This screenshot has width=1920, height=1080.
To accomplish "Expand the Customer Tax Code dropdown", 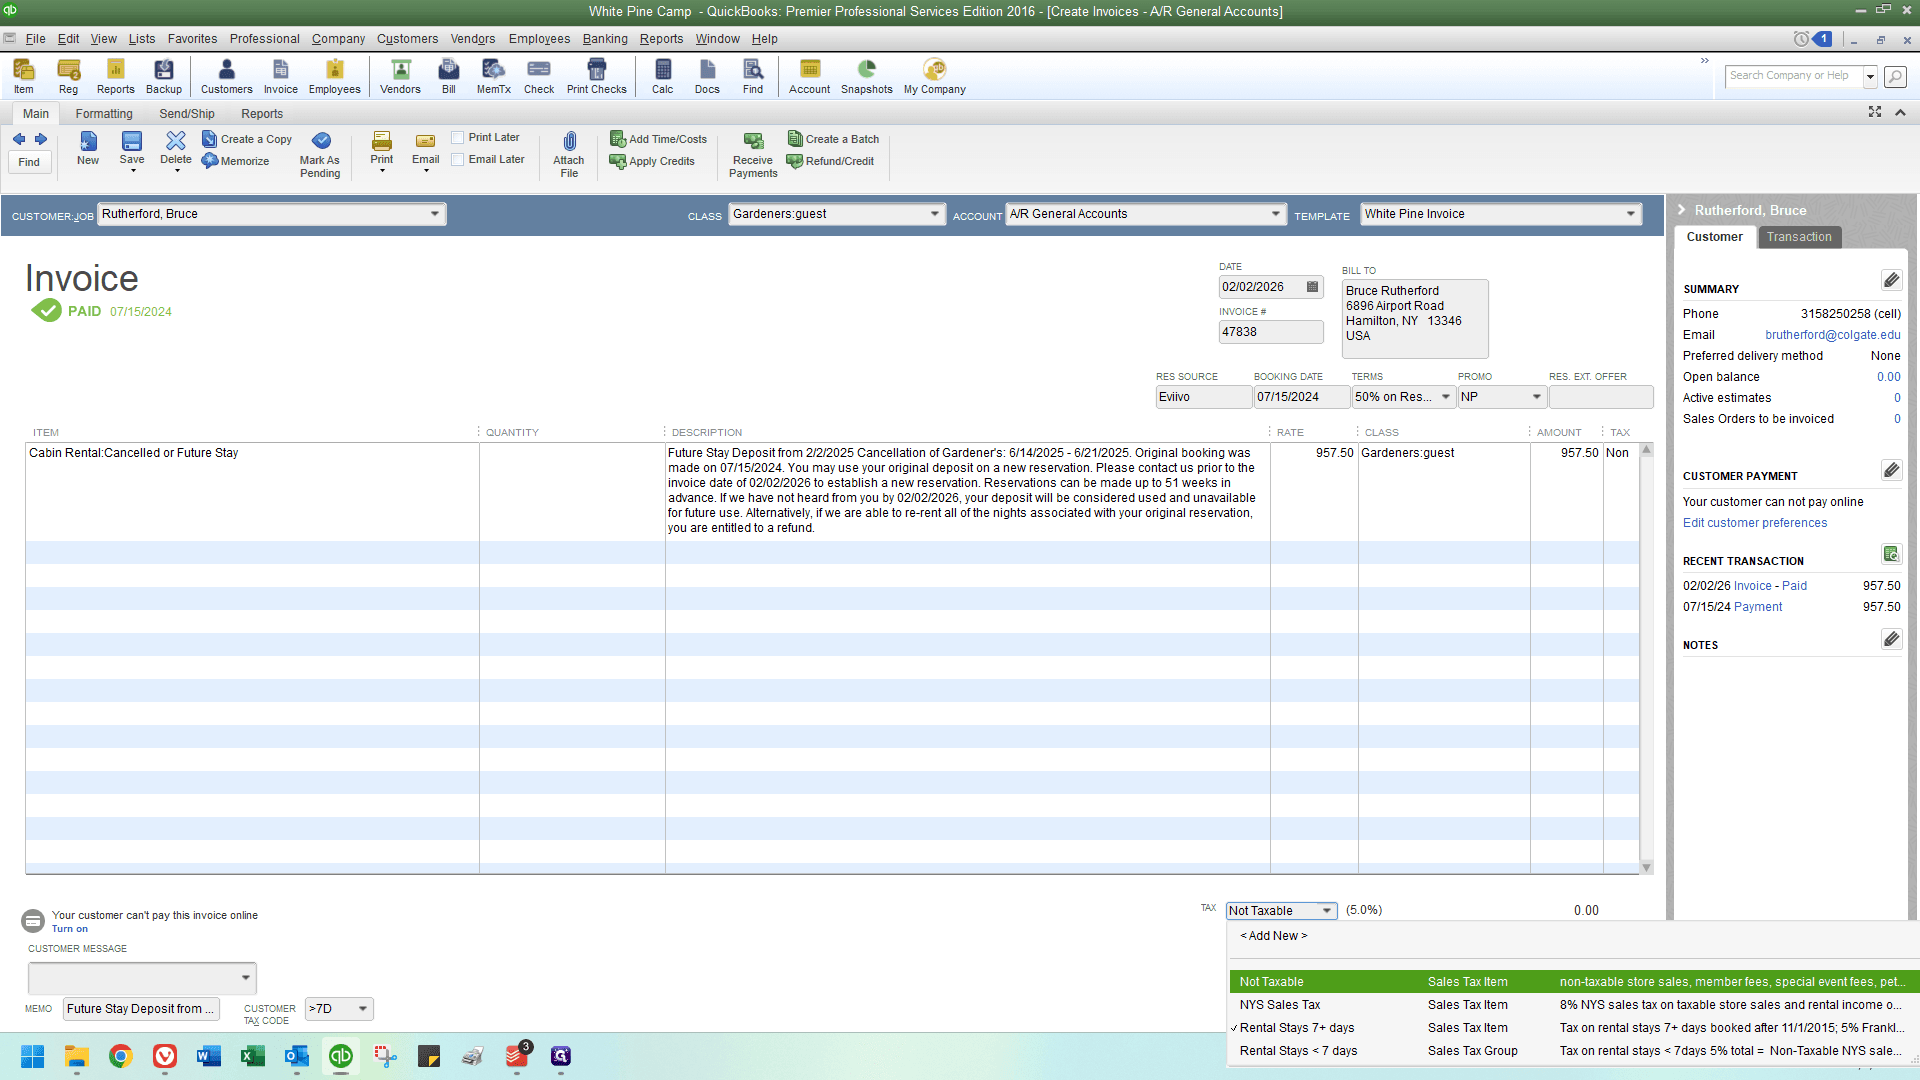I will point(363,1009).
